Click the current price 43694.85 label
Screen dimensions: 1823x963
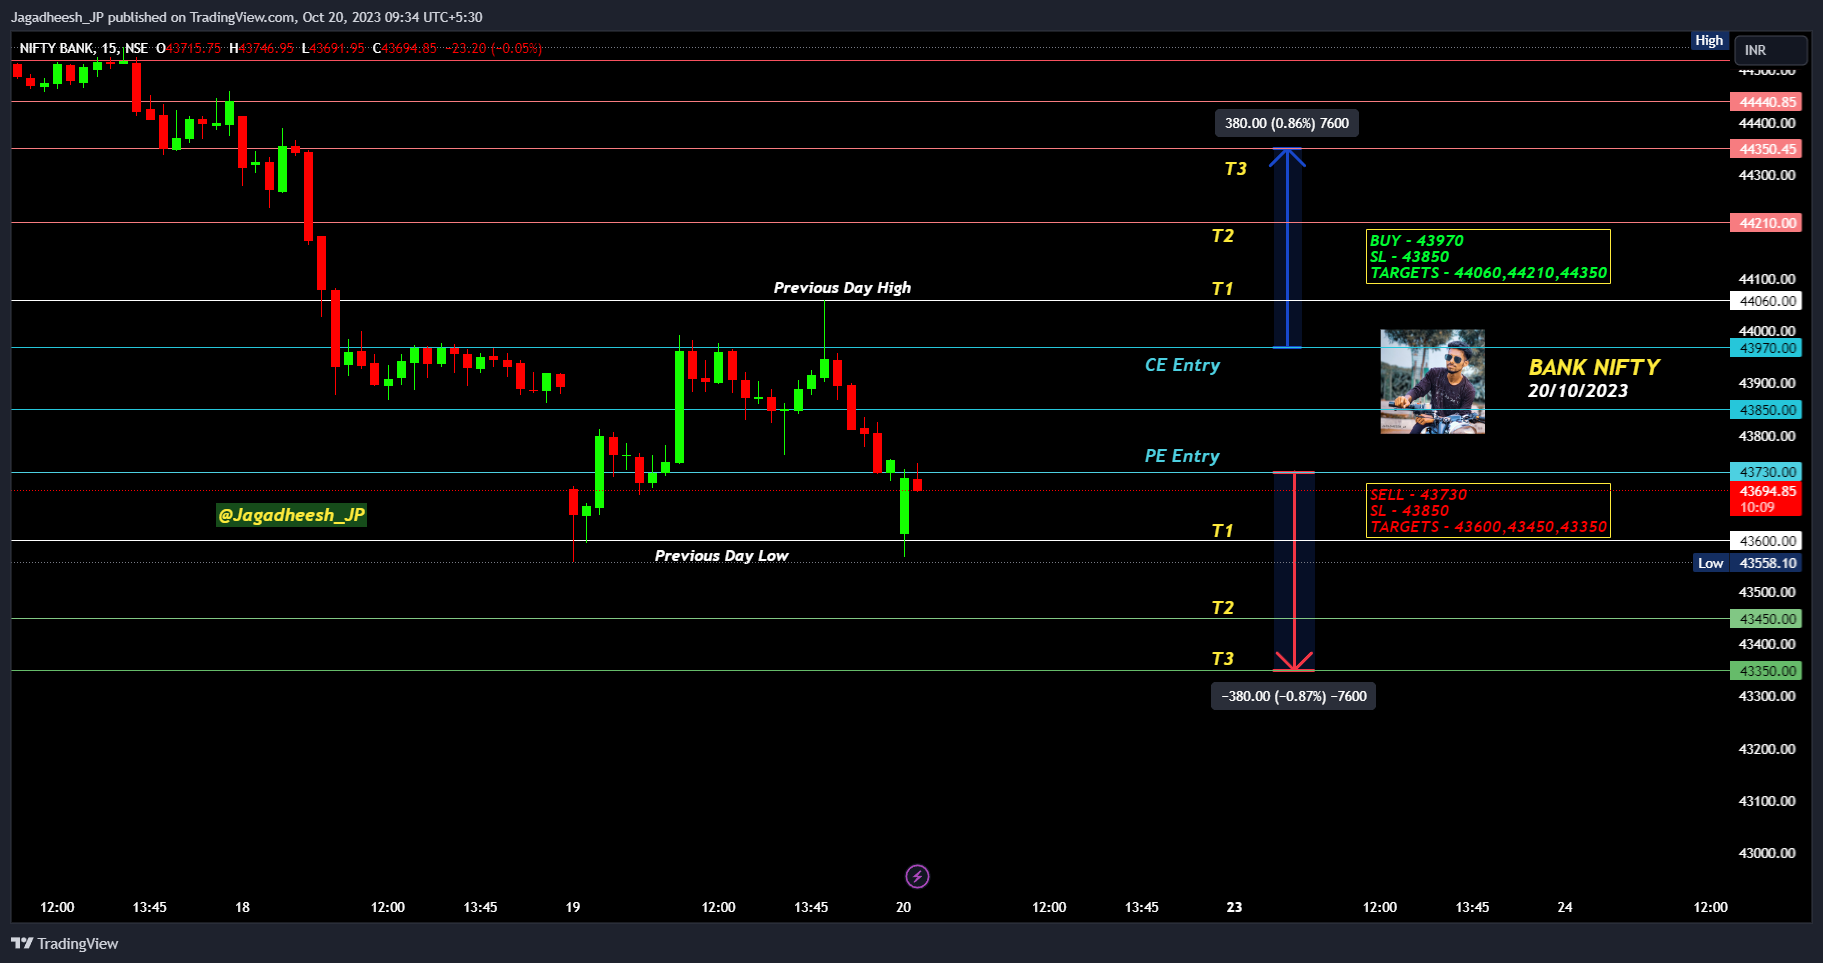1766,499
